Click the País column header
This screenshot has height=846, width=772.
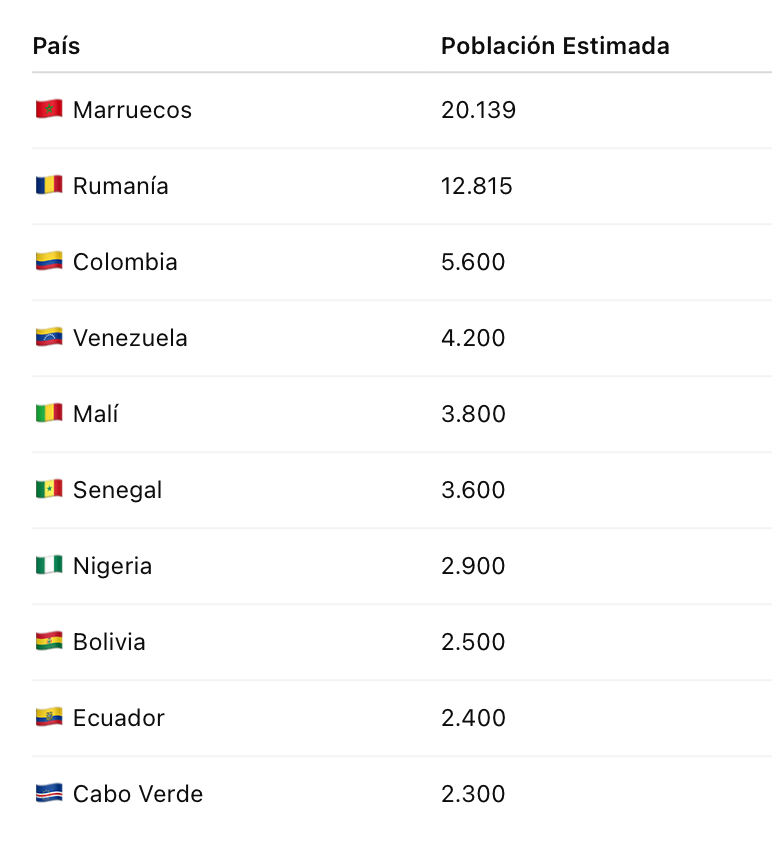[x=56, y=46]
